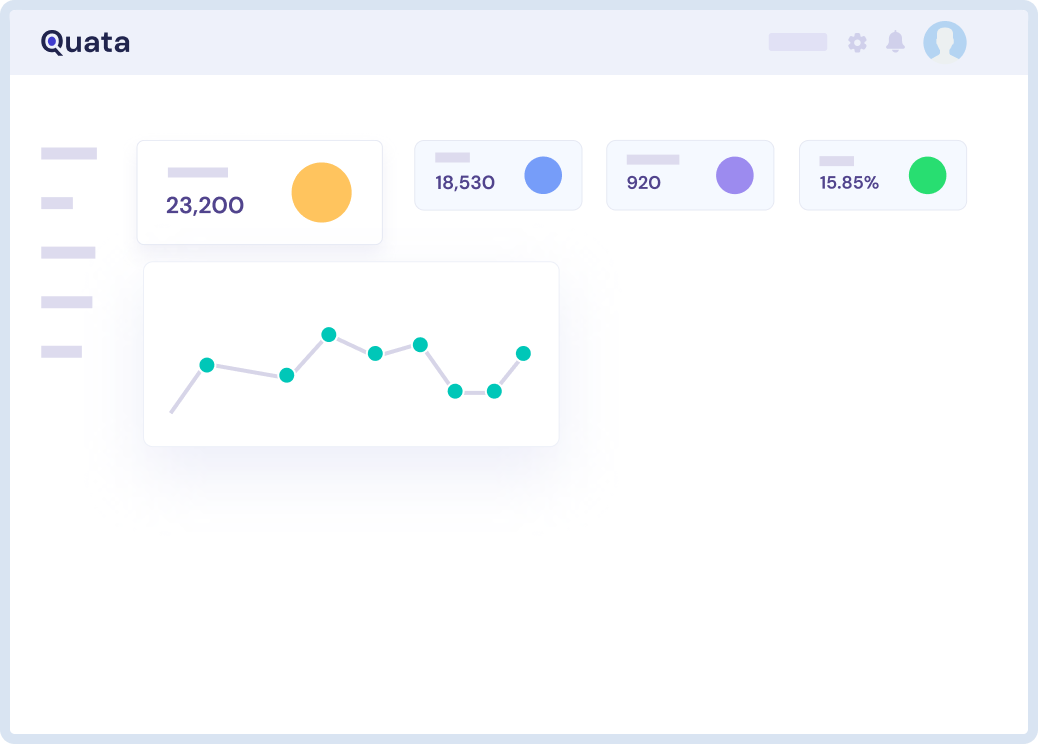Image resolution: width=1038 pixels, height=744 pixels.
Task: Click the blue circle on 18,530 card
Action: coord(543,175)
